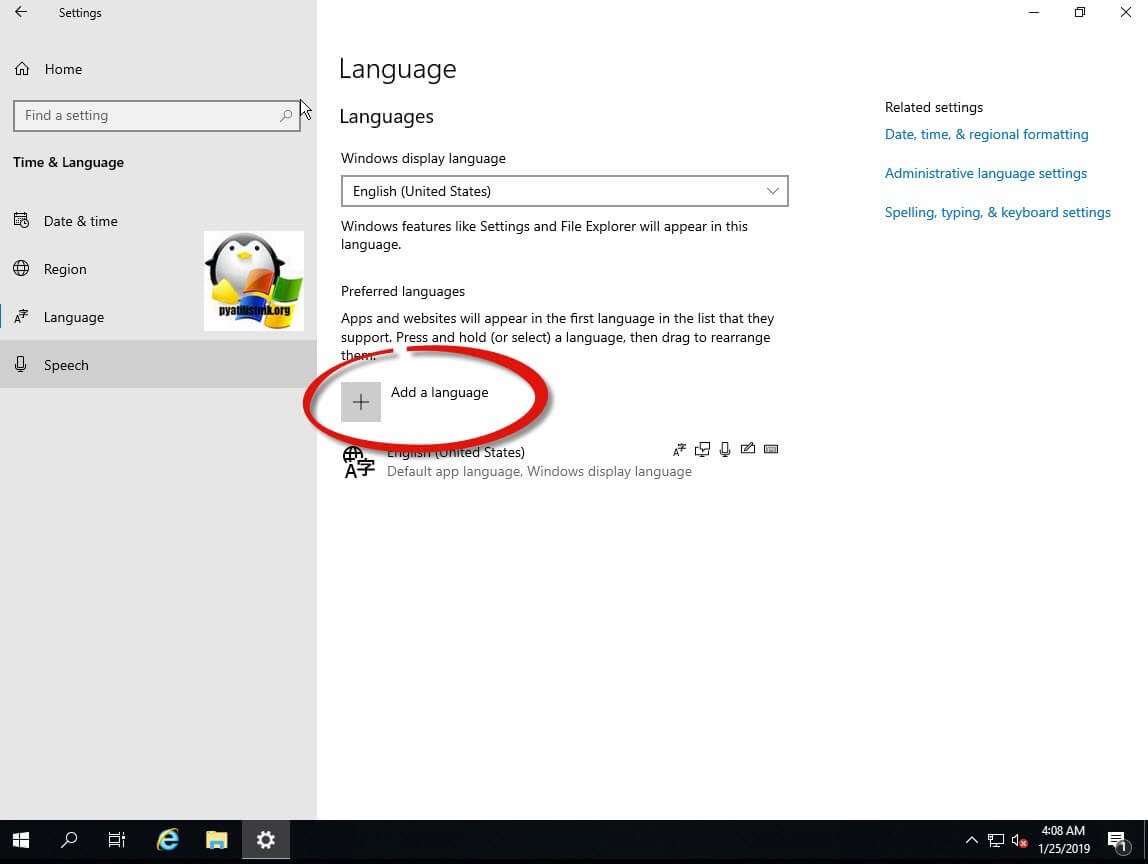1148x864 pixels.
Task: Click the Home icon in sidebar
Action: [x=21, y=69]
